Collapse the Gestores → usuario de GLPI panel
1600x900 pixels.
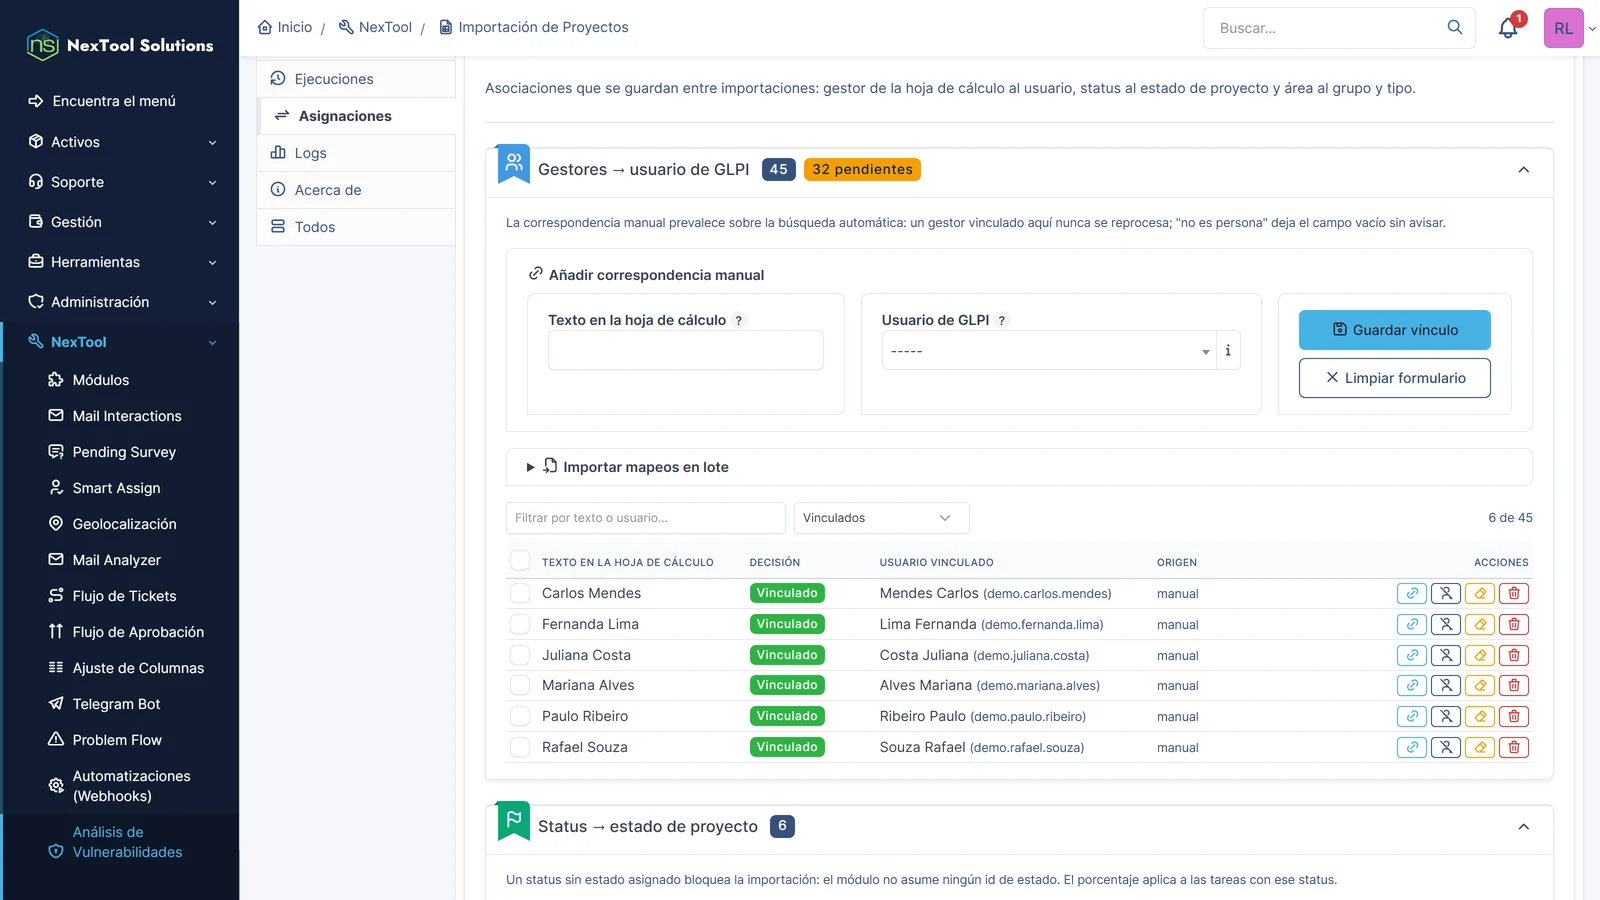point(1523,170)
